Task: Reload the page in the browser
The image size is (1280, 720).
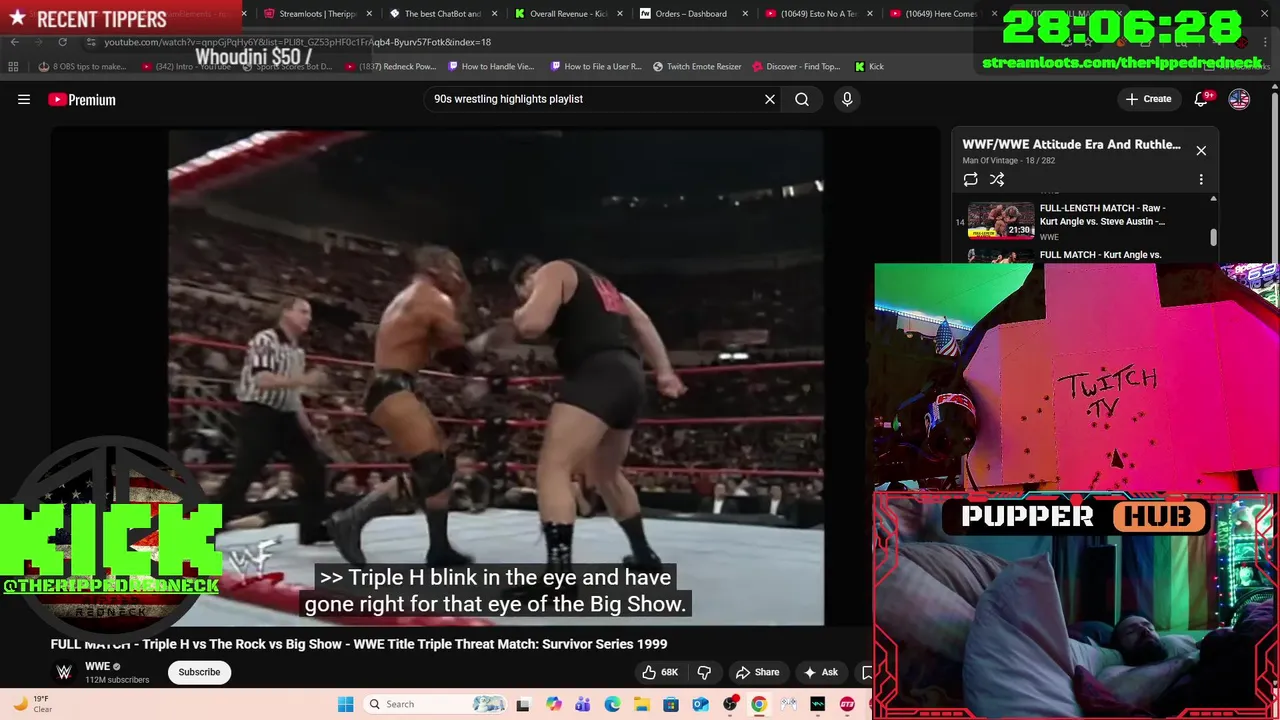Action: [x=62, y=42]
